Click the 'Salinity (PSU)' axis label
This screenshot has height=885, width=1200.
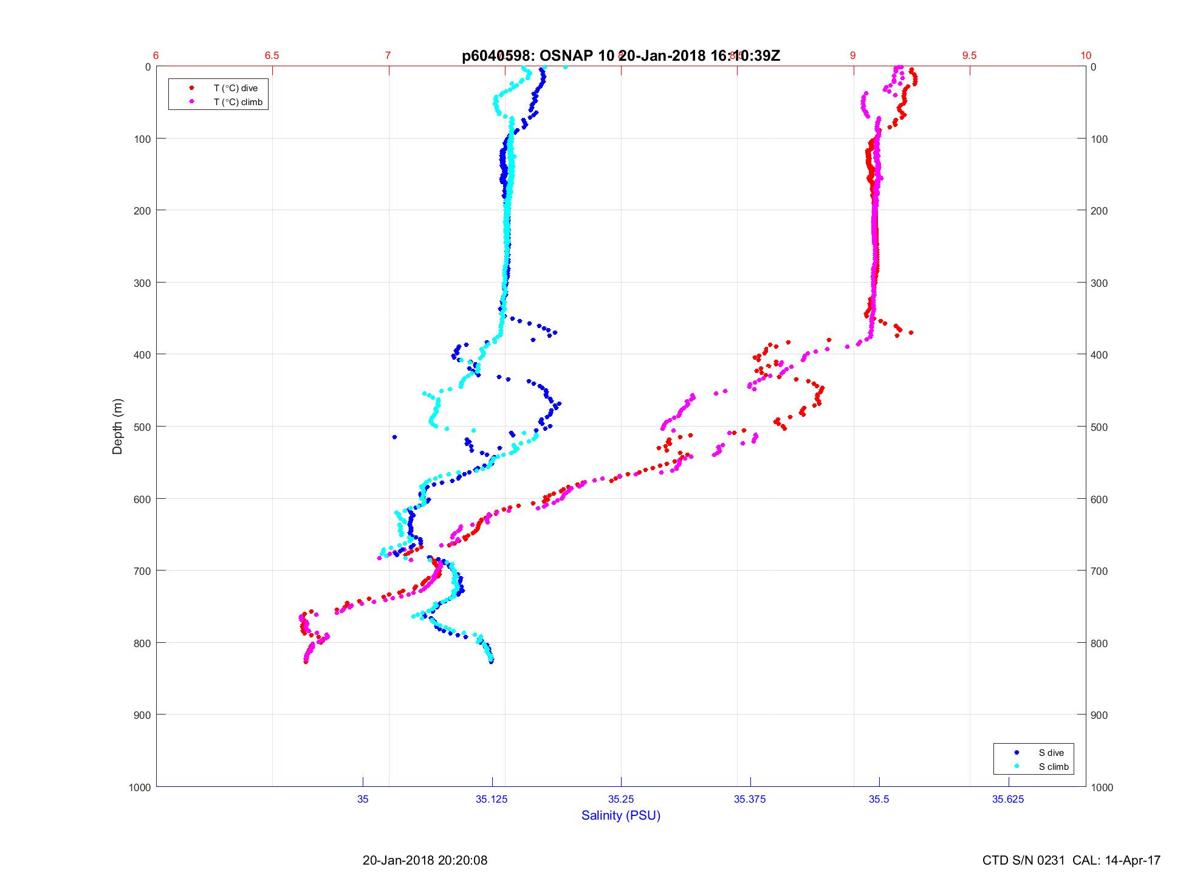point(621,816)
